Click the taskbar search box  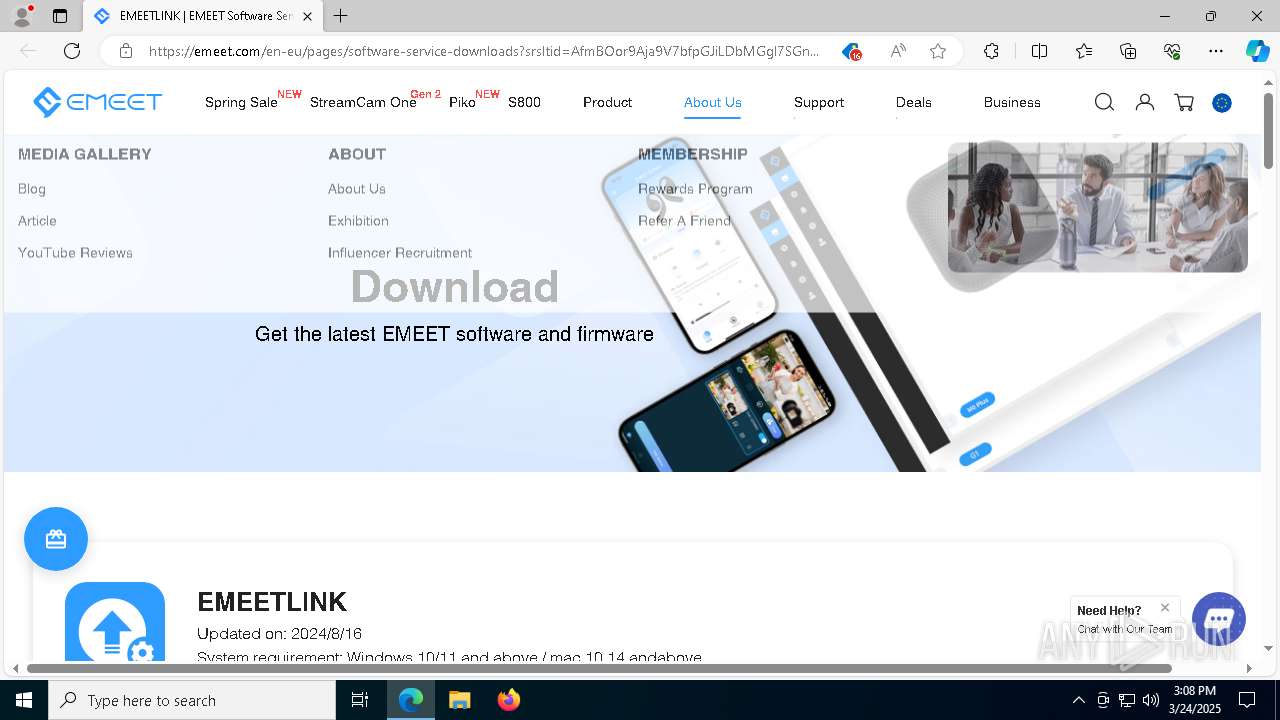tap(192, 700)
